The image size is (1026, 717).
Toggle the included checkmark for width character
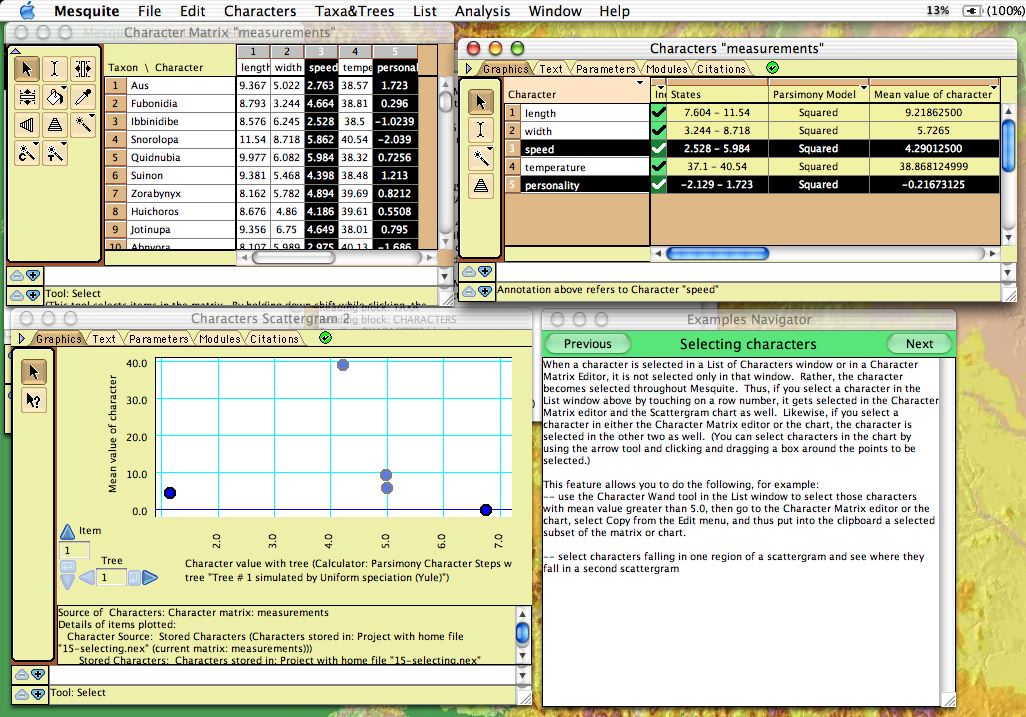point(658,131)
